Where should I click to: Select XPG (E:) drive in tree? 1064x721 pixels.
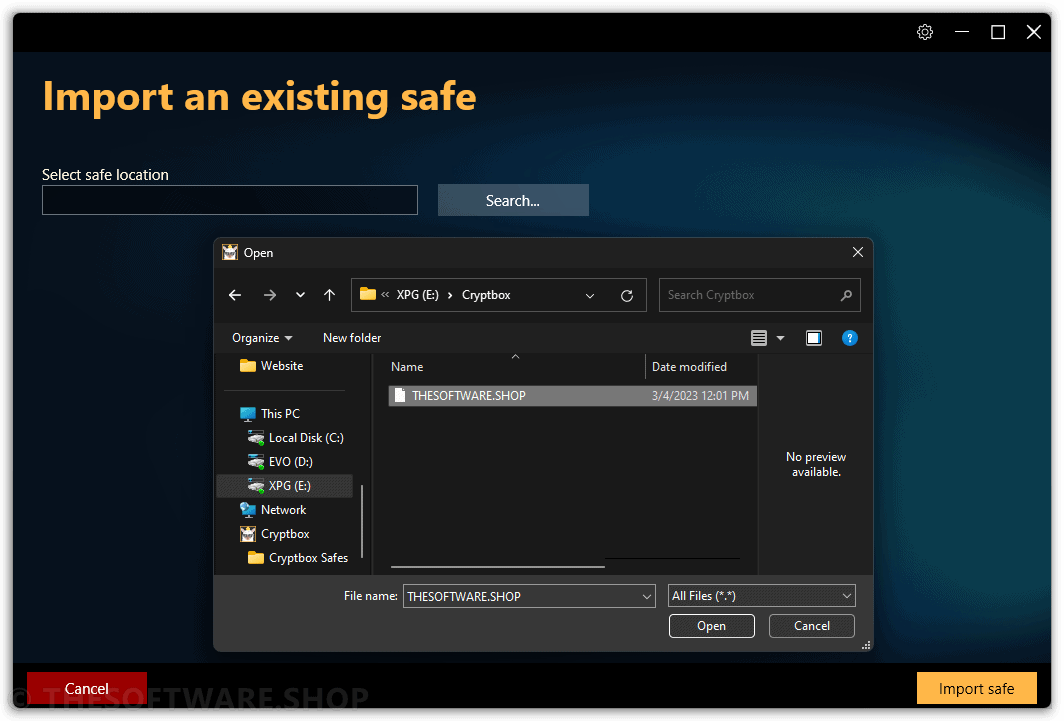pos(284,486)
